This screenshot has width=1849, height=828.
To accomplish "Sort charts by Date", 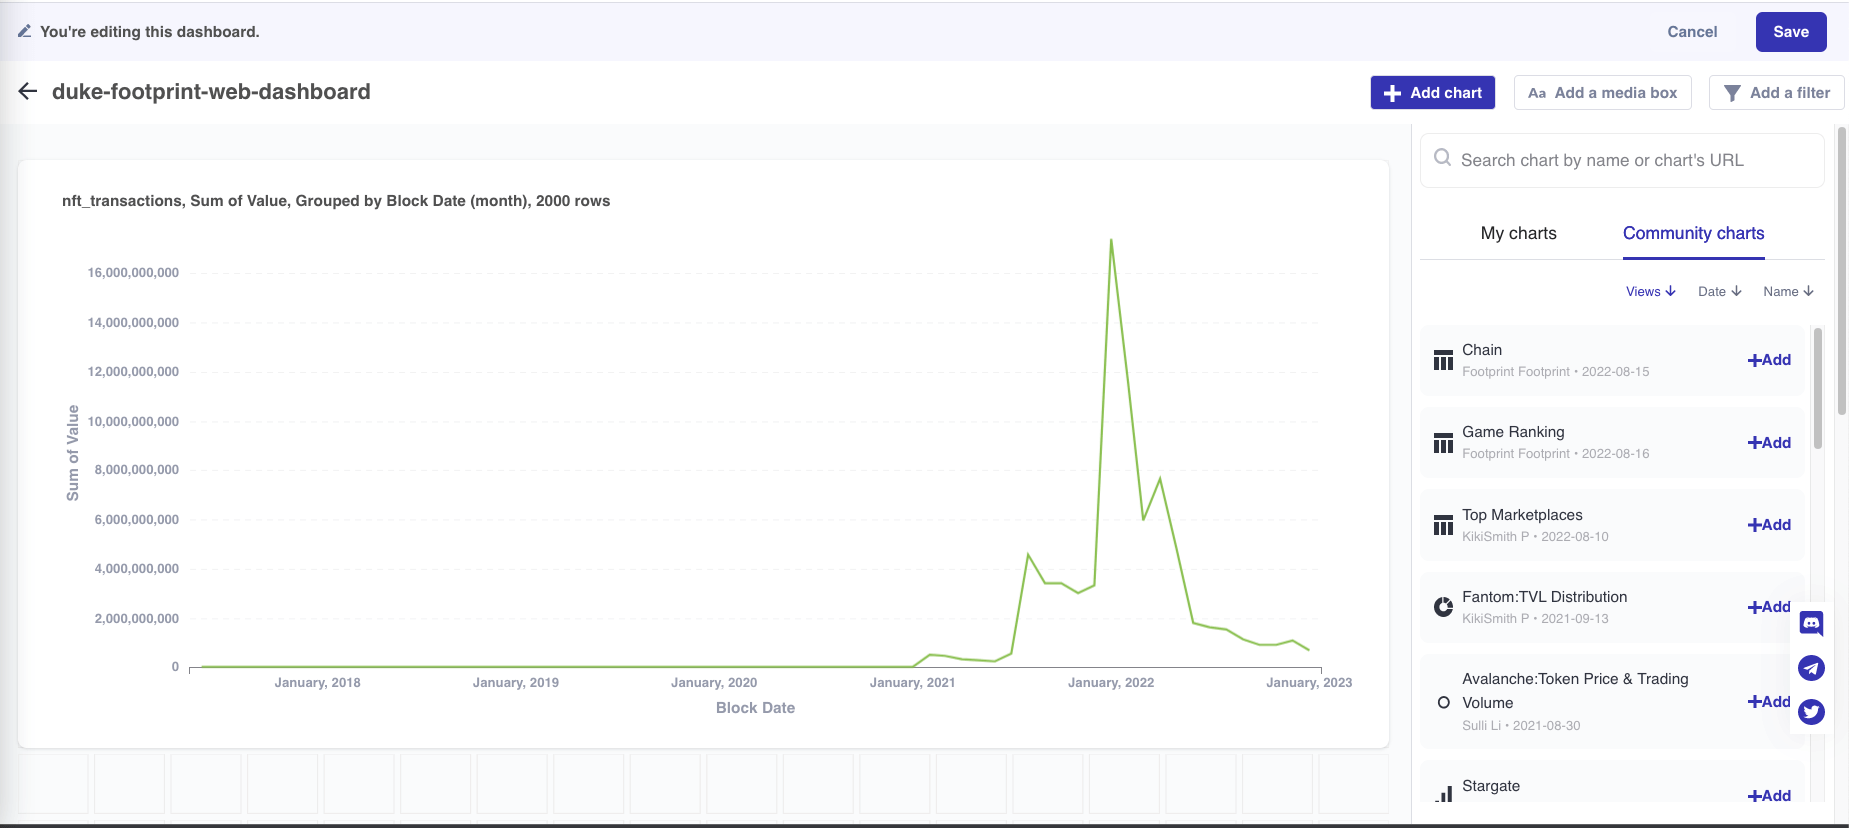I will pos(1719,291).
